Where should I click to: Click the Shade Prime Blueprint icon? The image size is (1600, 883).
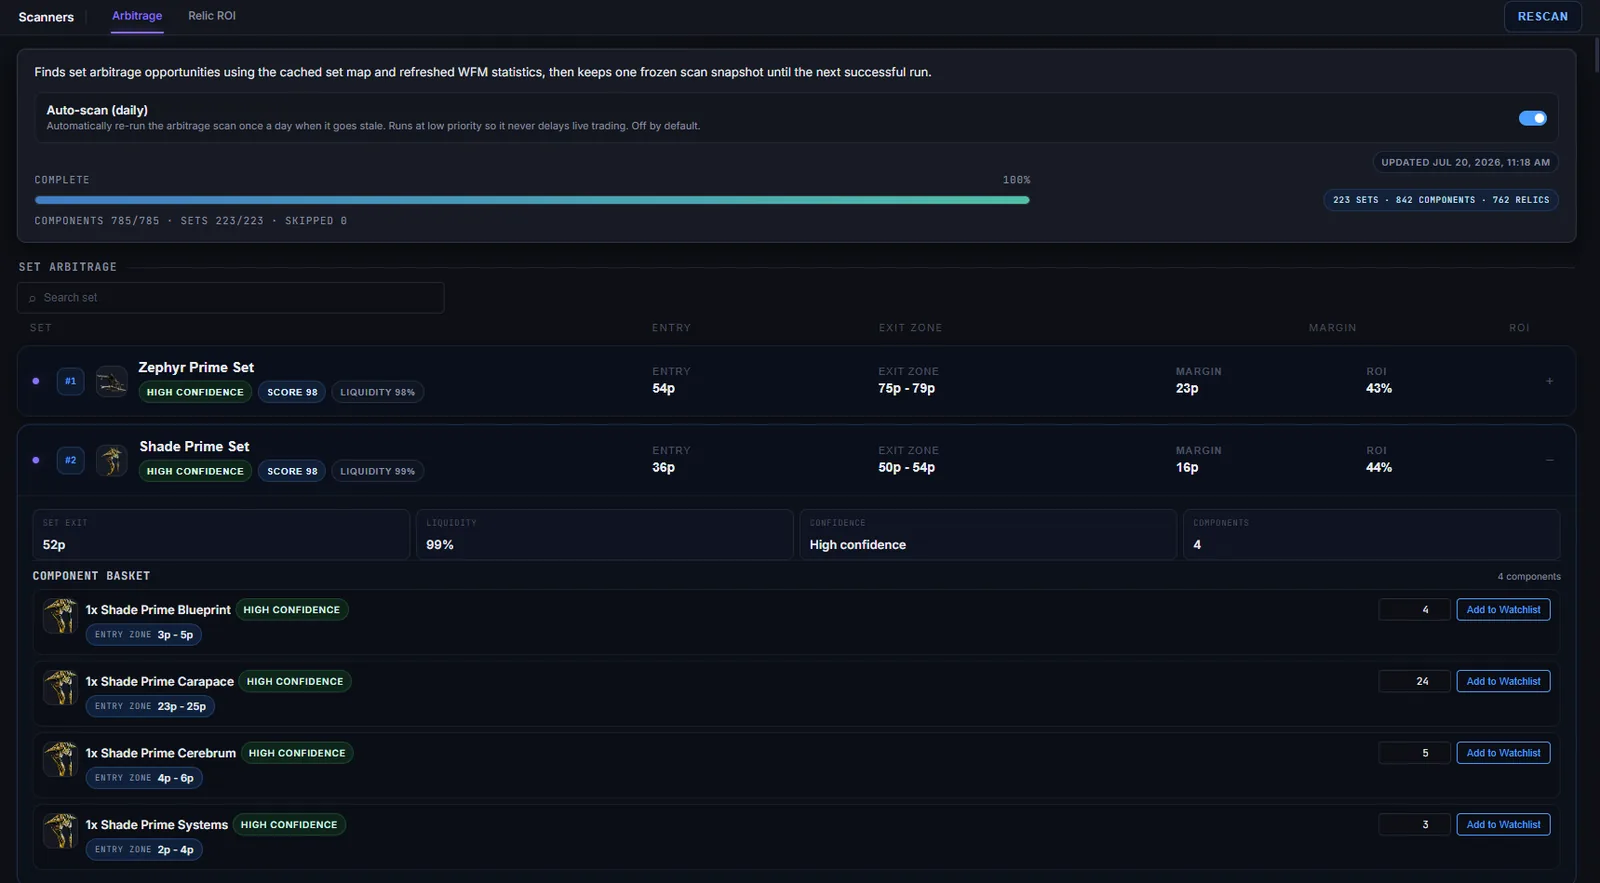60,616
